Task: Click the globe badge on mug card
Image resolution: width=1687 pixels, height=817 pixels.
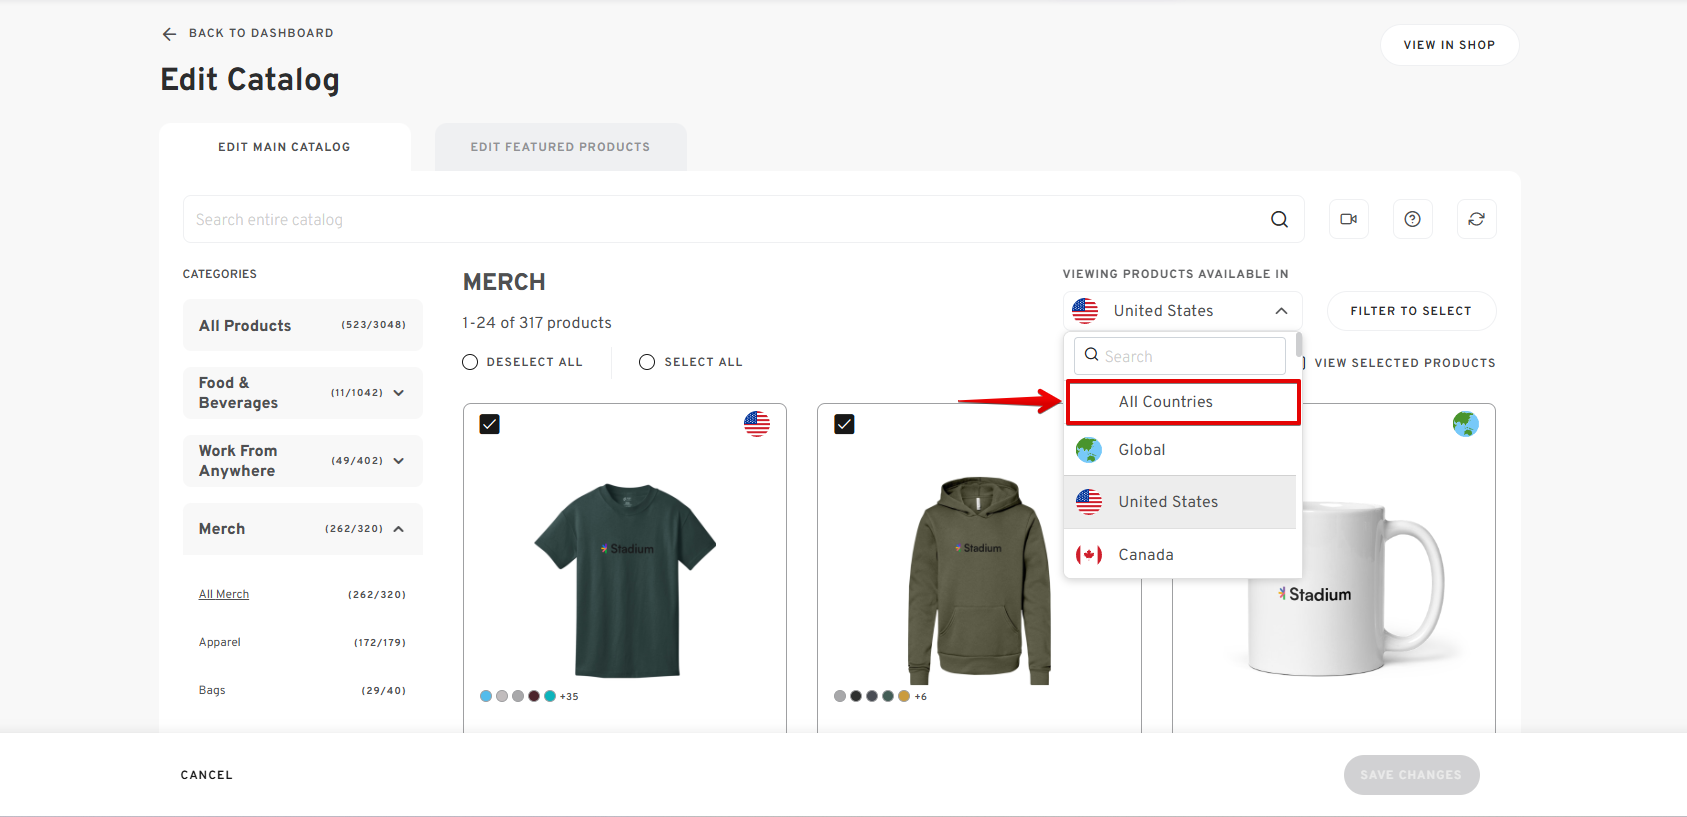Action: click(x=1465, y=424)
